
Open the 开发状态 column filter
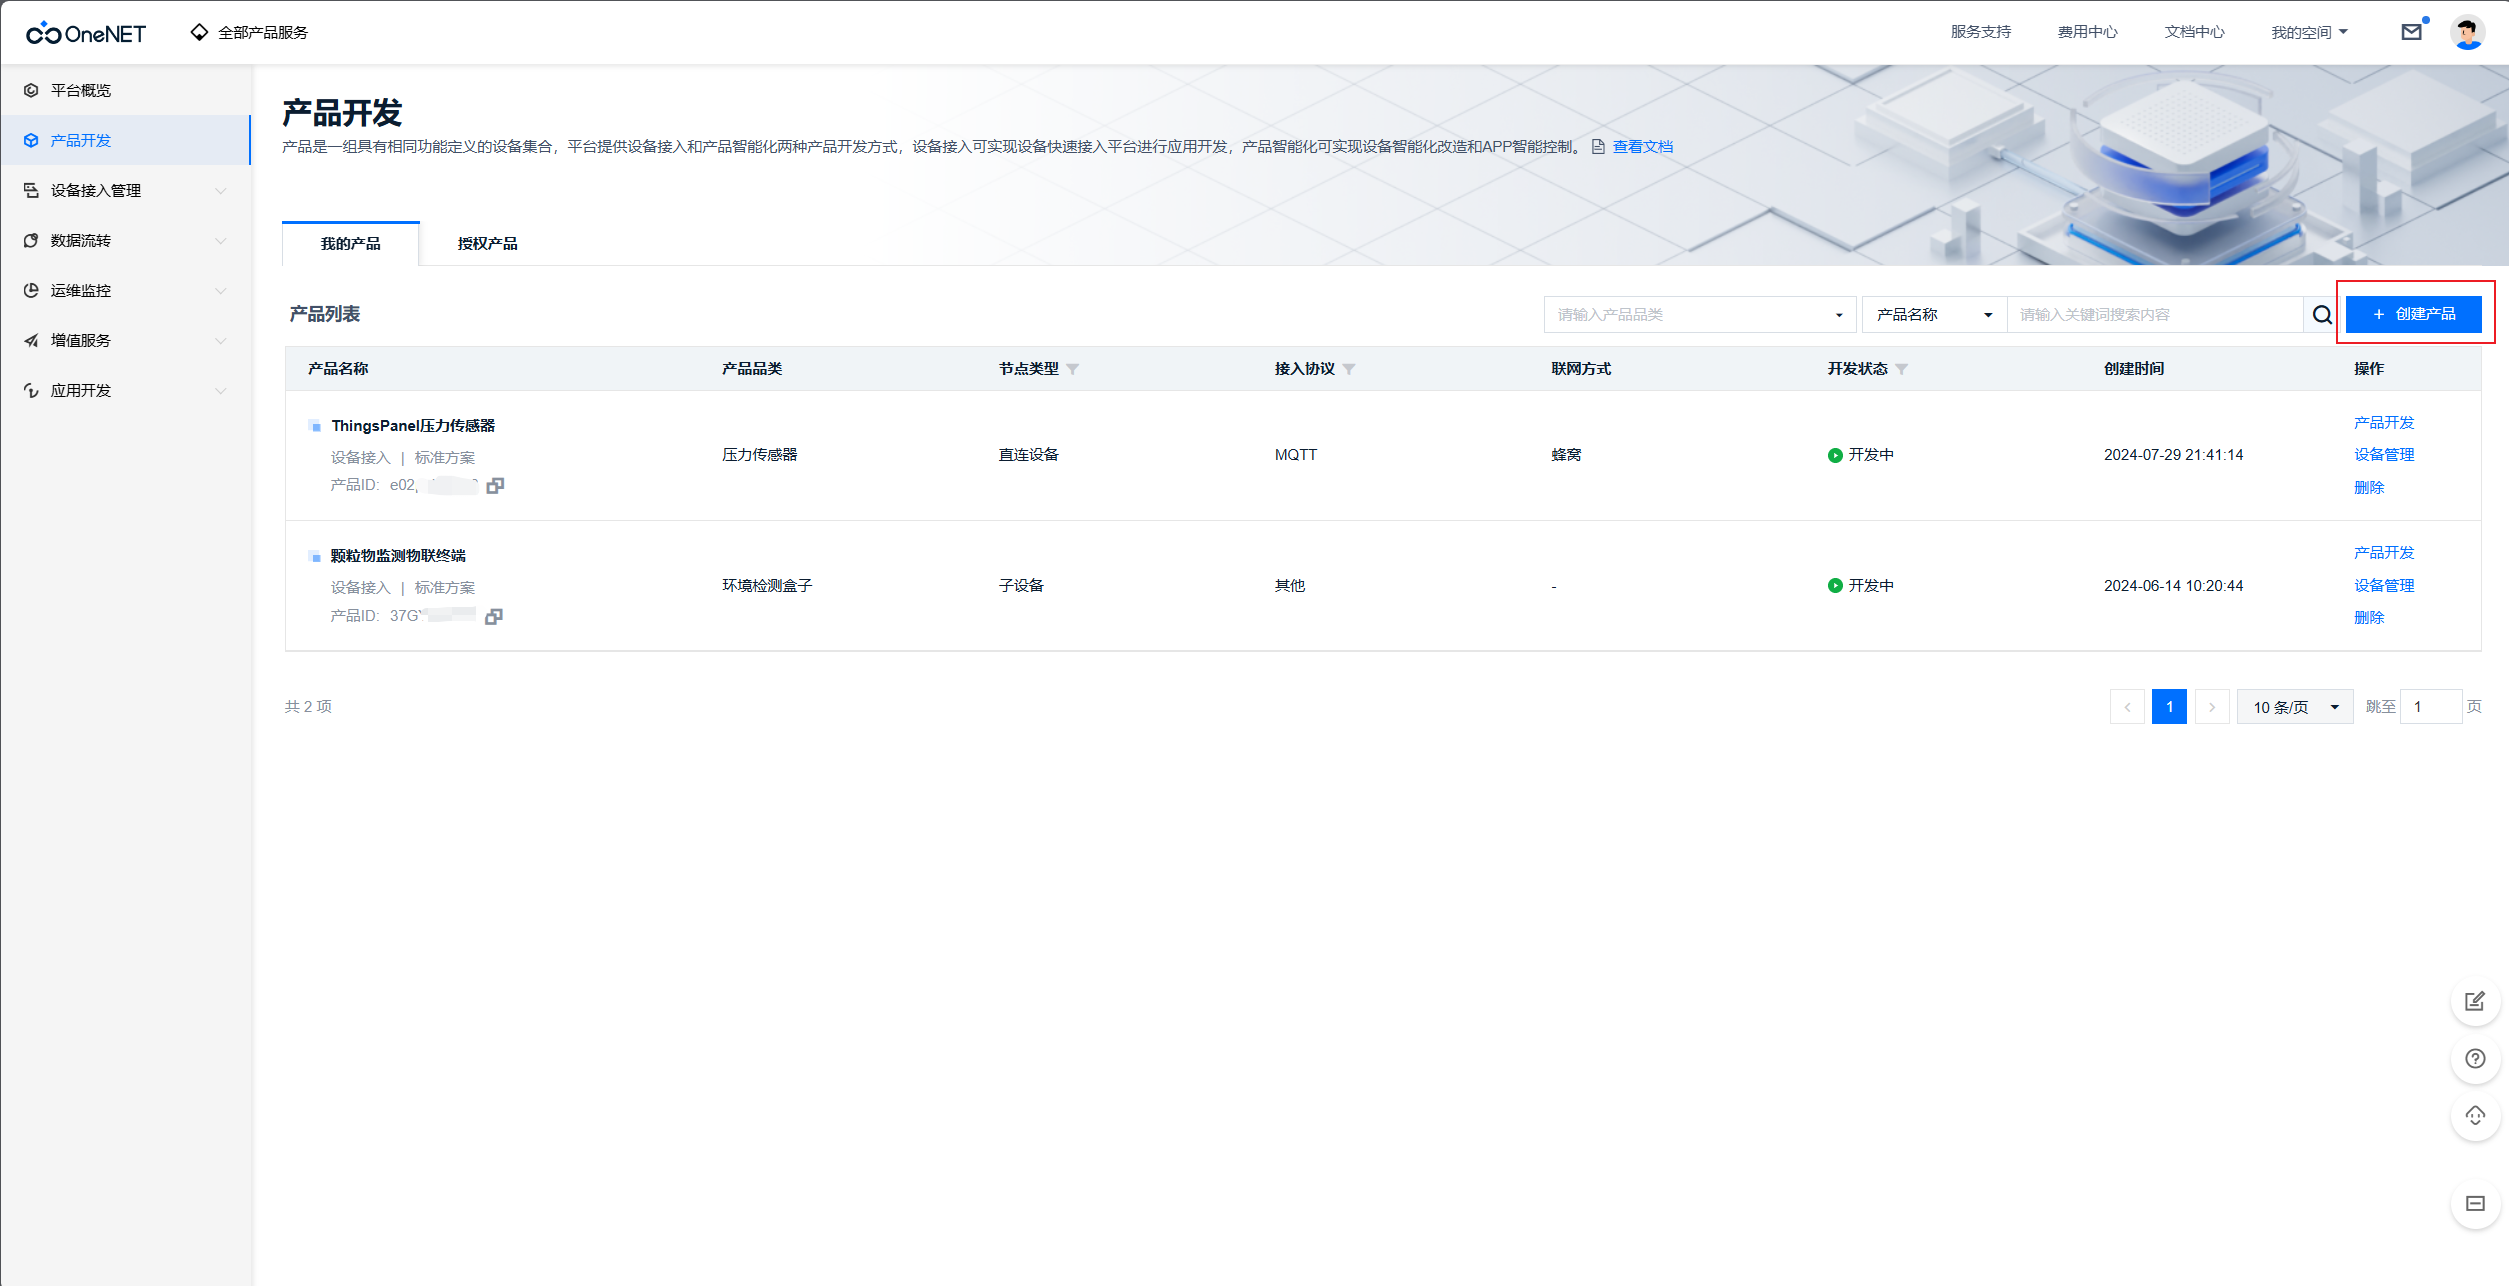click(x=1902, y=369)
